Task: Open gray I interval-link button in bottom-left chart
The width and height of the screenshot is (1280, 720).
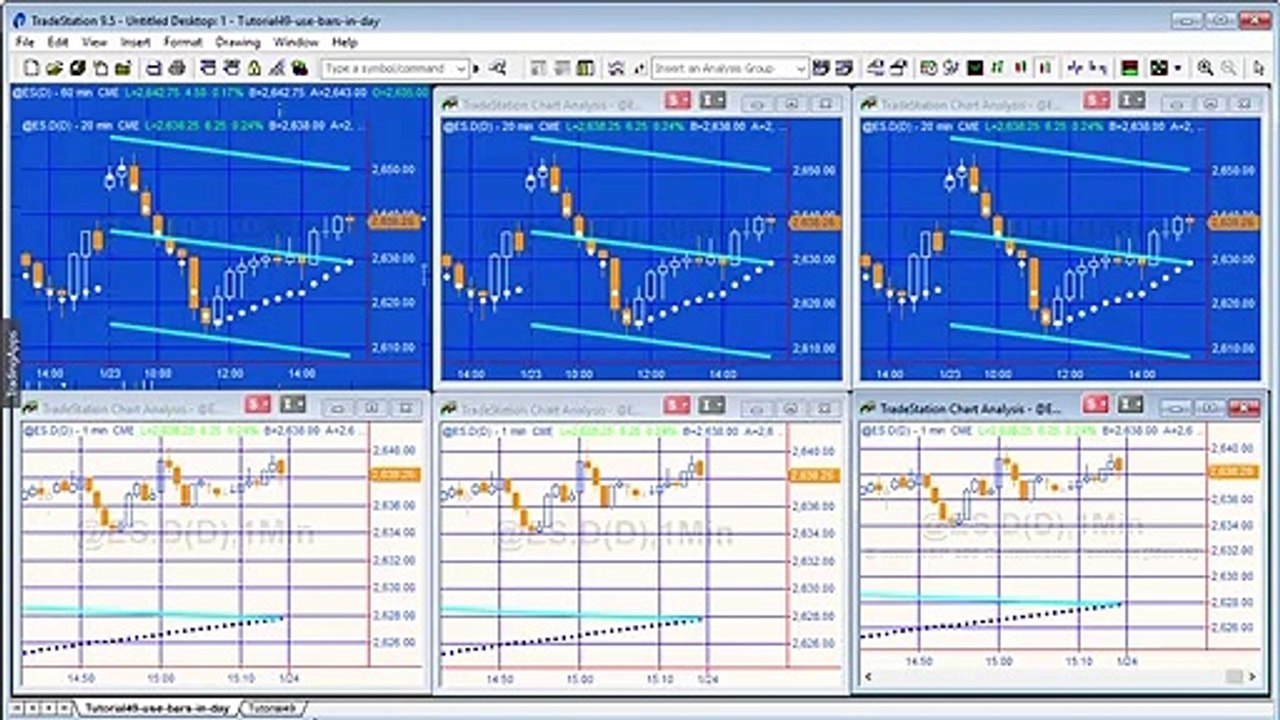Action: pyautogui.click(x=293, y=405)
